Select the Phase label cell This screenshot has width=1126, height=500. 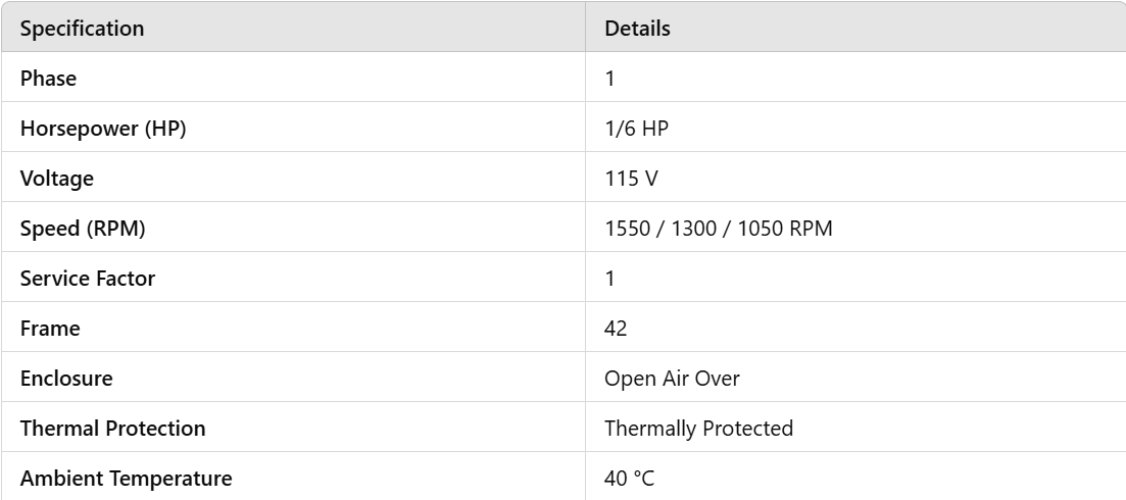point(47,78)
